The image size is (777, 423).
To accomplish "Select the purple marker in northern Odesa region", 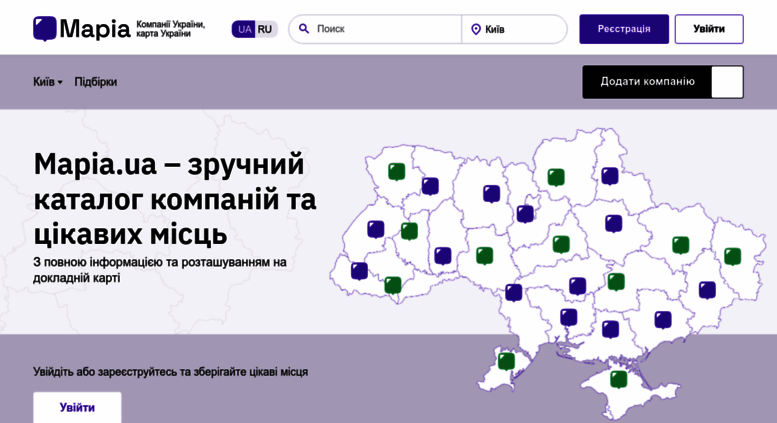I will pyautogui.click(x=514, y=293).
